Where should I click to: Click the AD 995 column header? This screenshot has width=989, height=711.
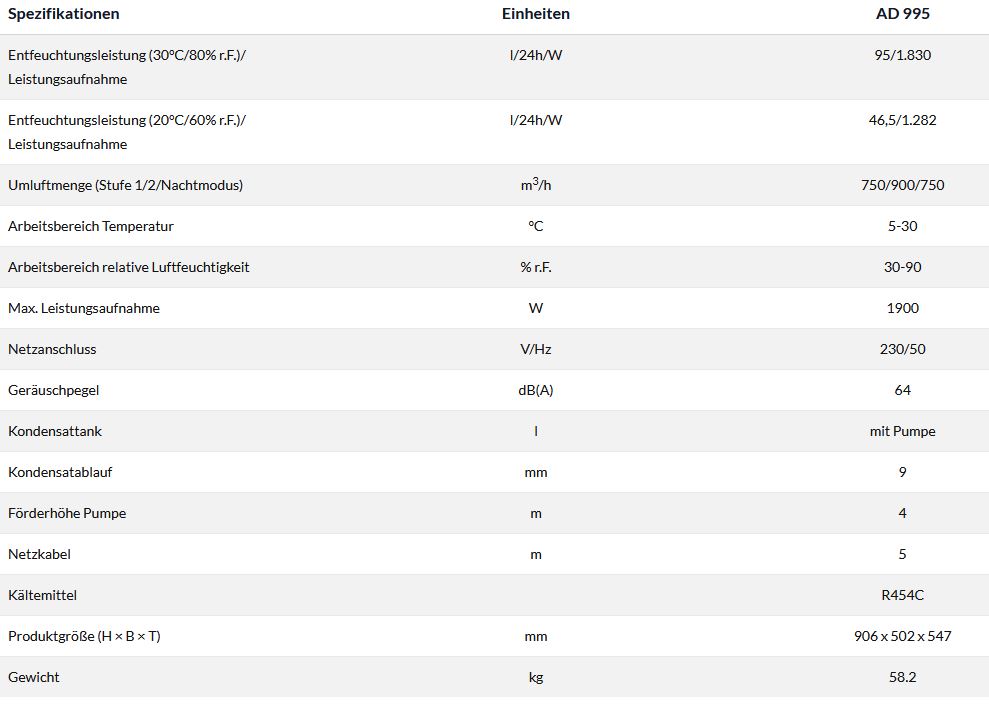tap(902, 14)
